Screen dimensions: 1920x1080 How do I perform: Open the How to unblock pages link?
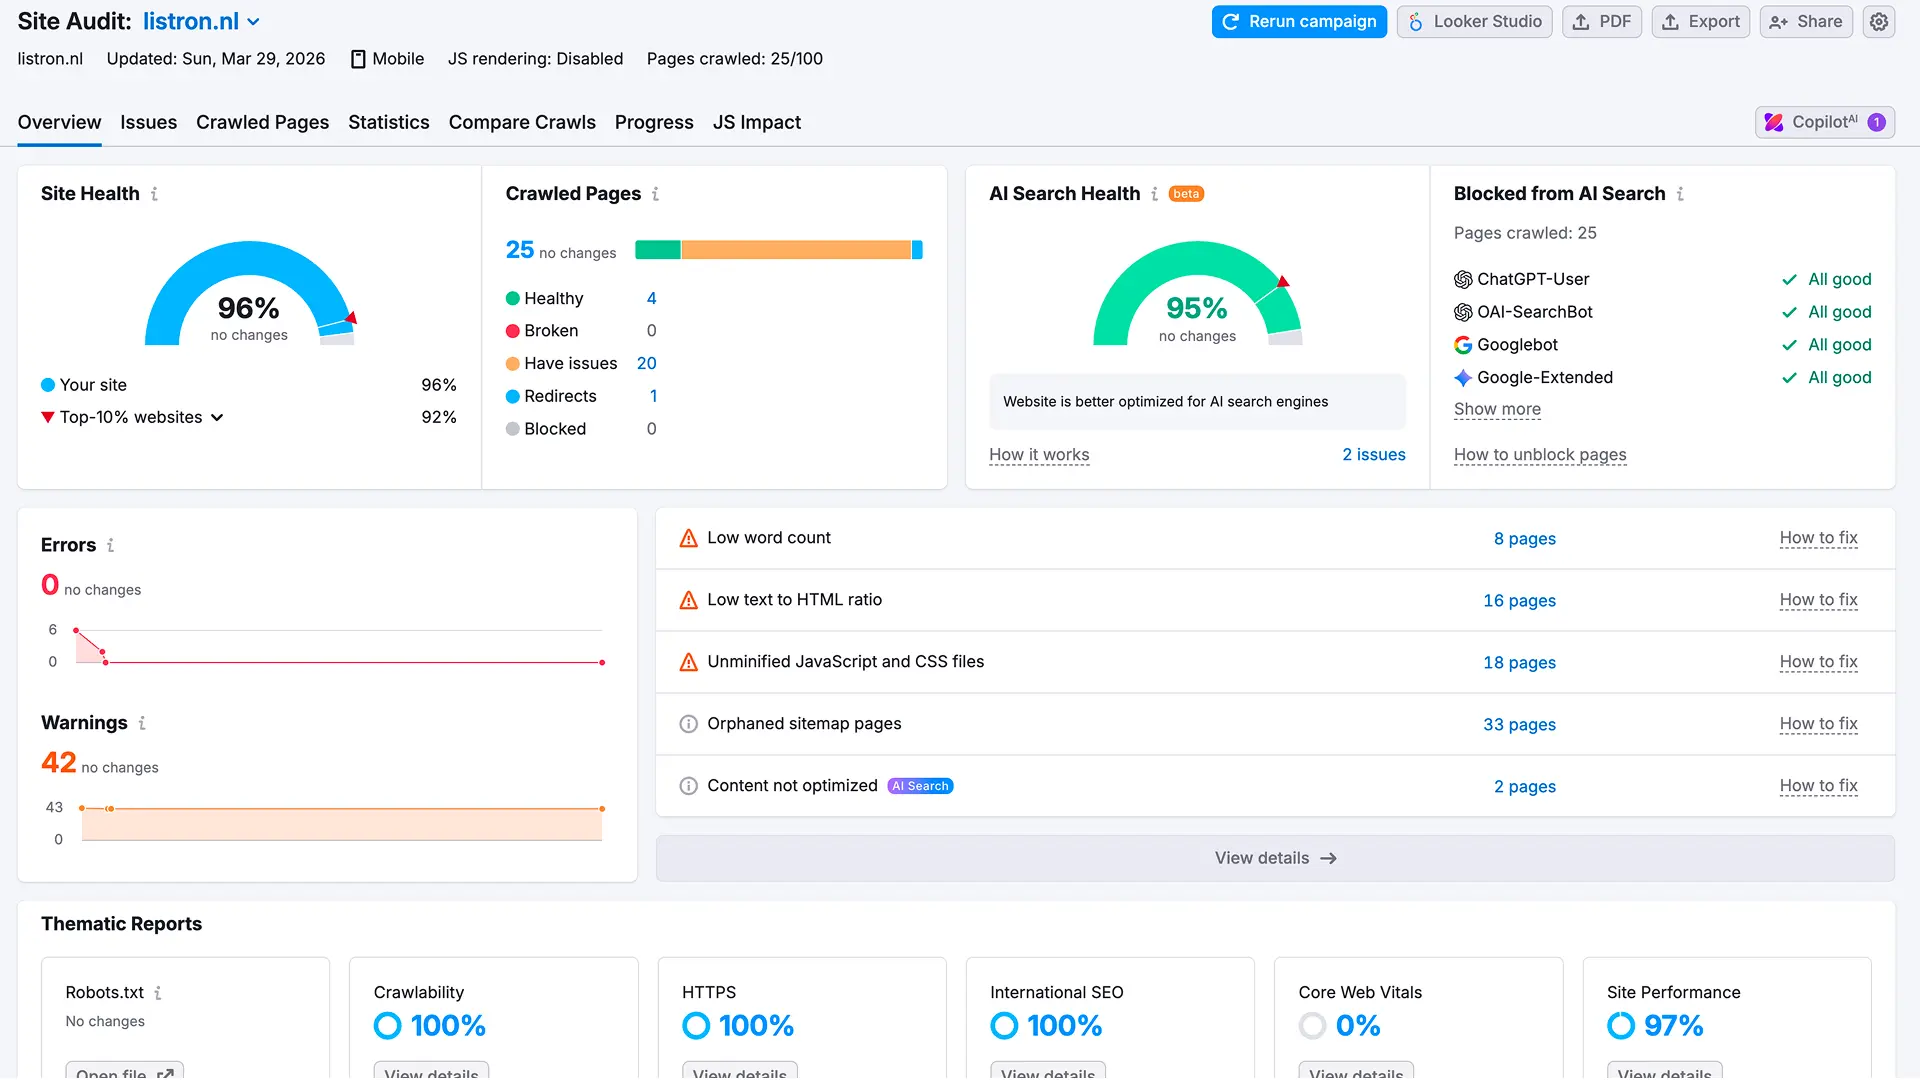[1539, 455]
